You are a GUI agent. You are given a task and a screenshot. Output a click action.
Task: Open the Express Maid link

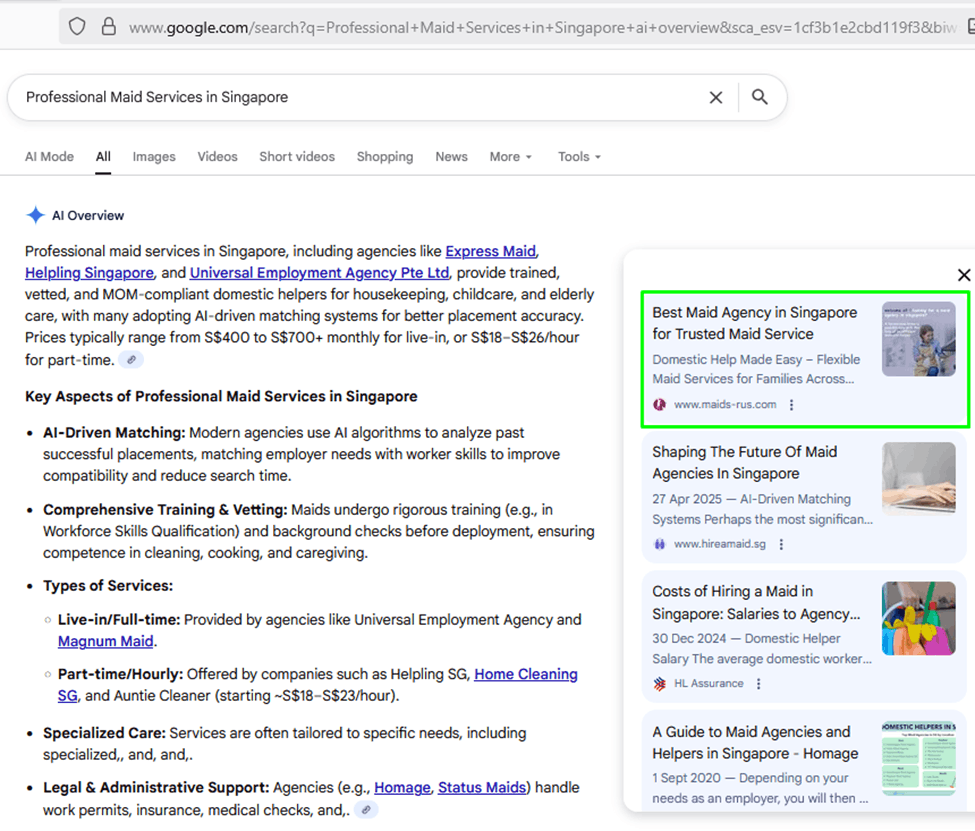click(x=490, y=251)
